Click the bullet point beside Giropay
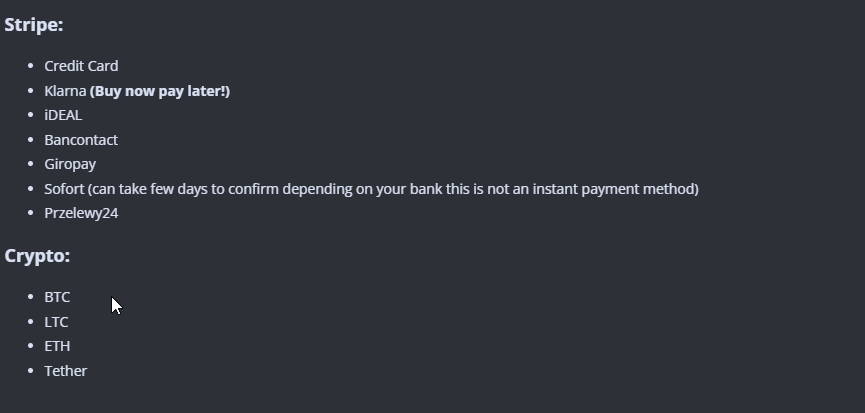This screenshot has width=865, height=413. coord(30,164)
